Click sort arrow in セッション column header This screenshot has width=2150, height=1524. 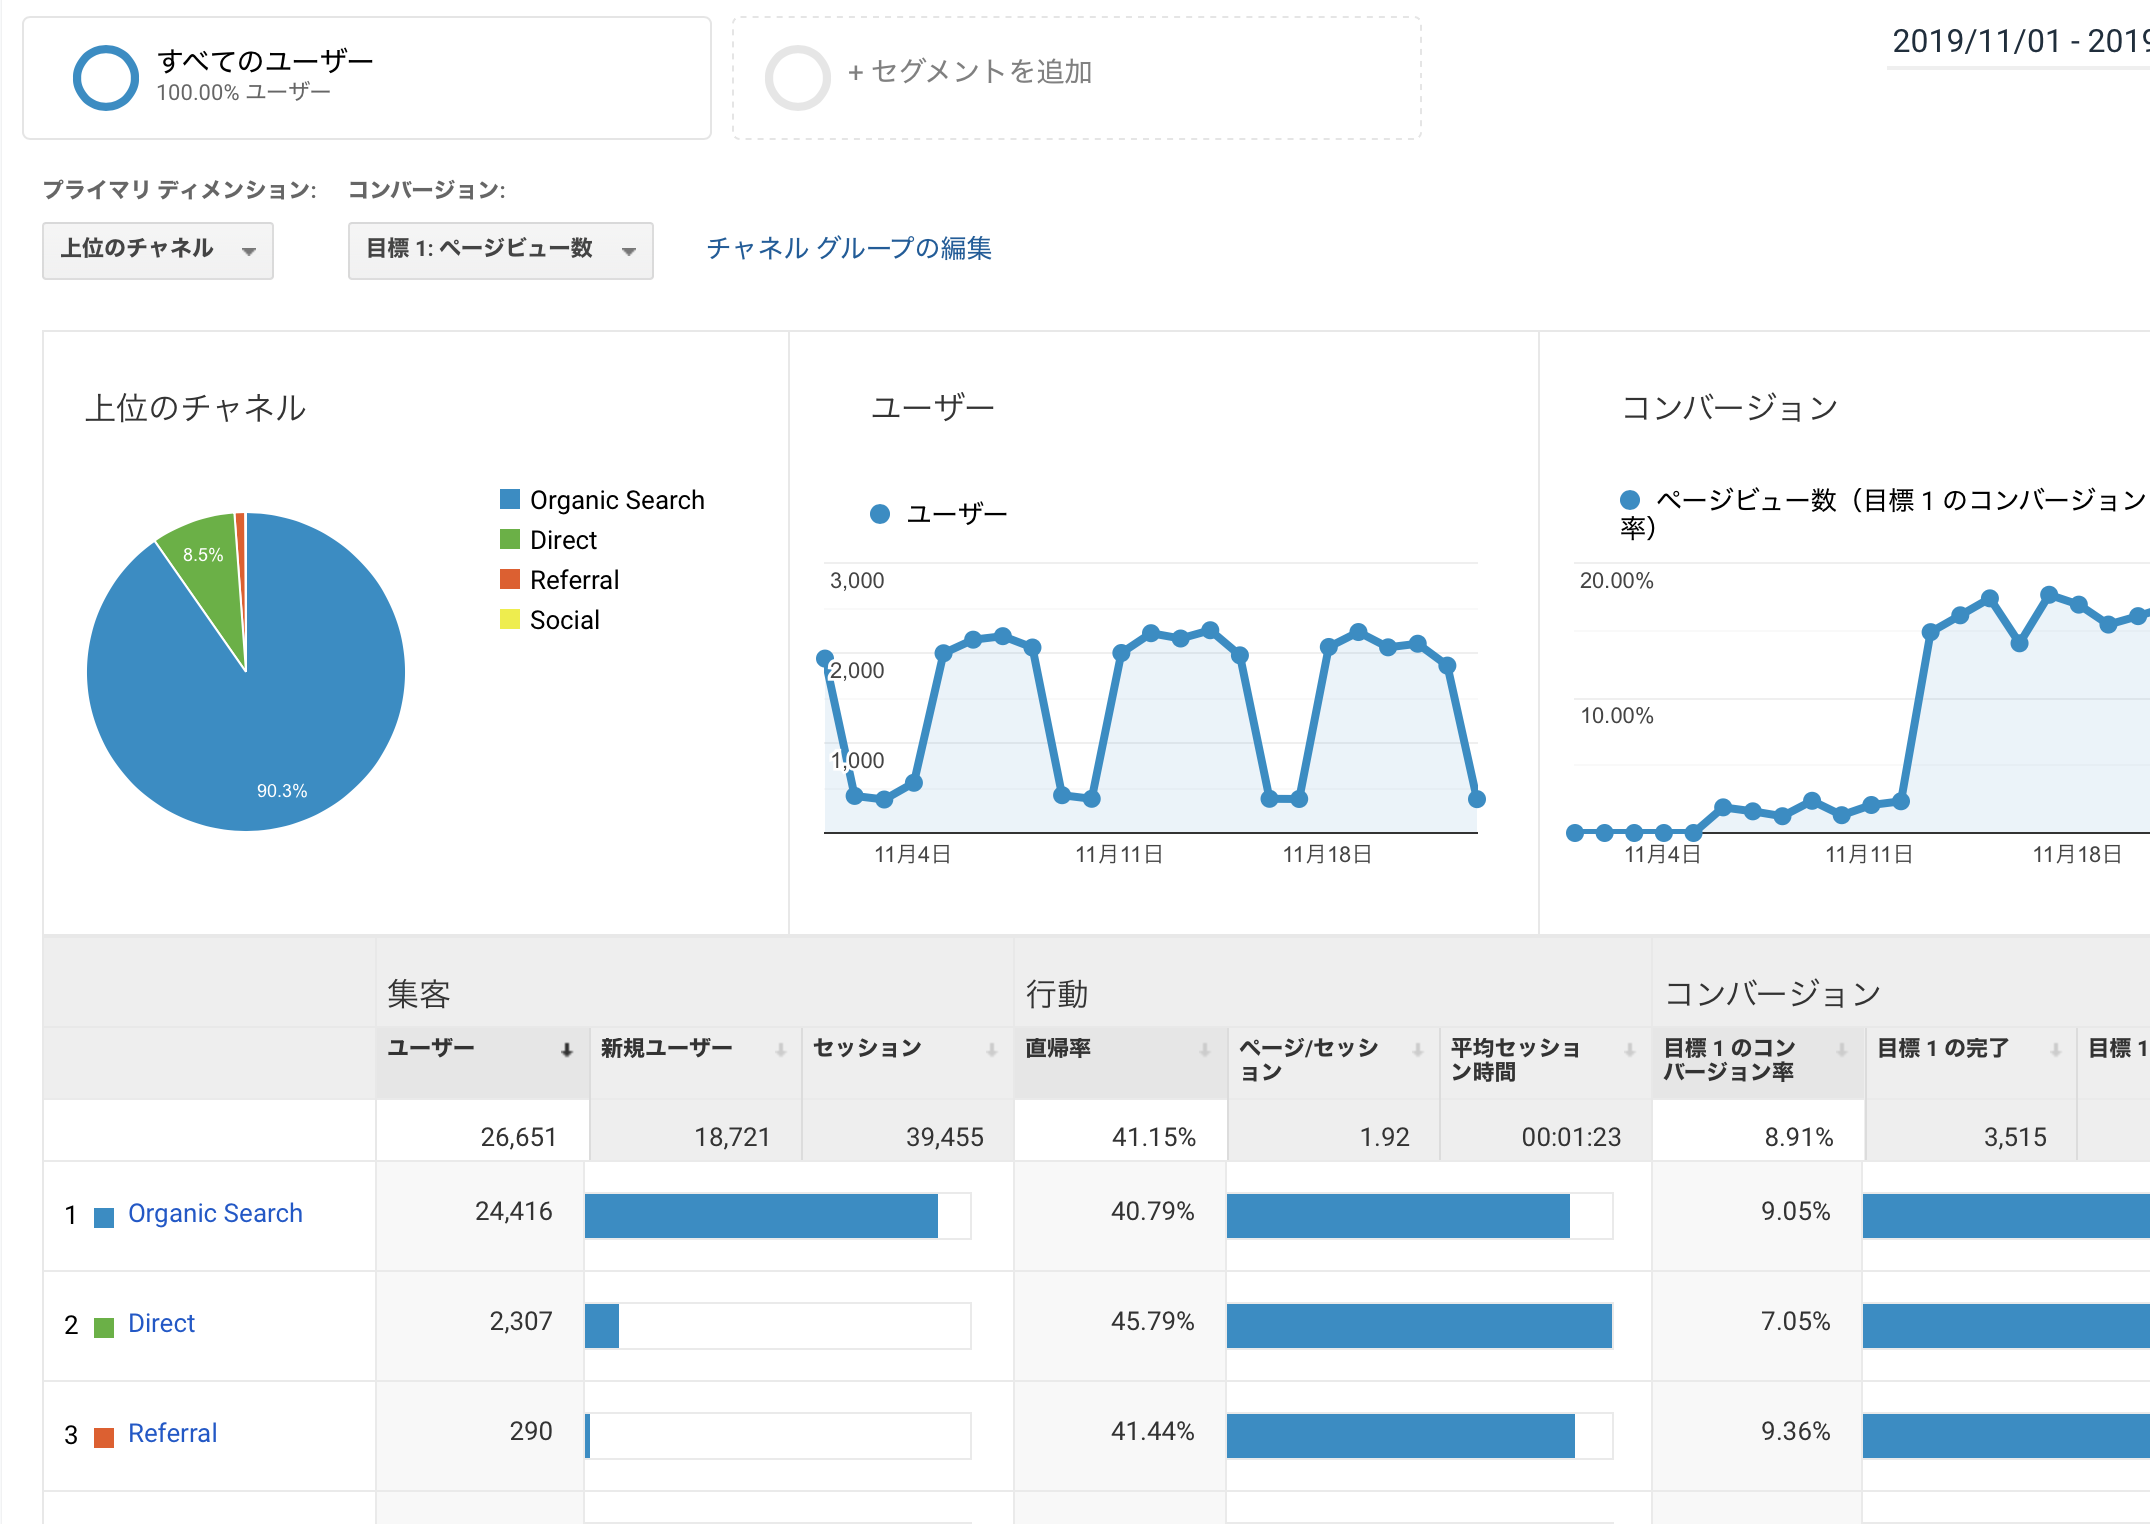(992, 1049)
